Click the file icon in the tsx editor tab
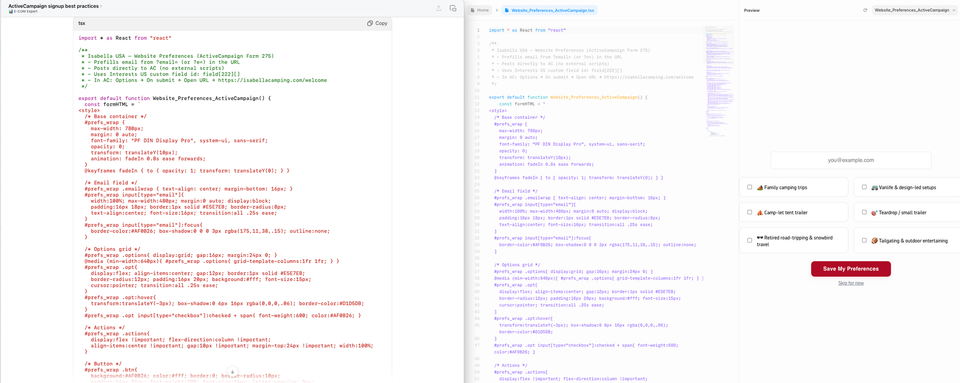This screenshot has height=383, width=960. (x=506, y=10)
